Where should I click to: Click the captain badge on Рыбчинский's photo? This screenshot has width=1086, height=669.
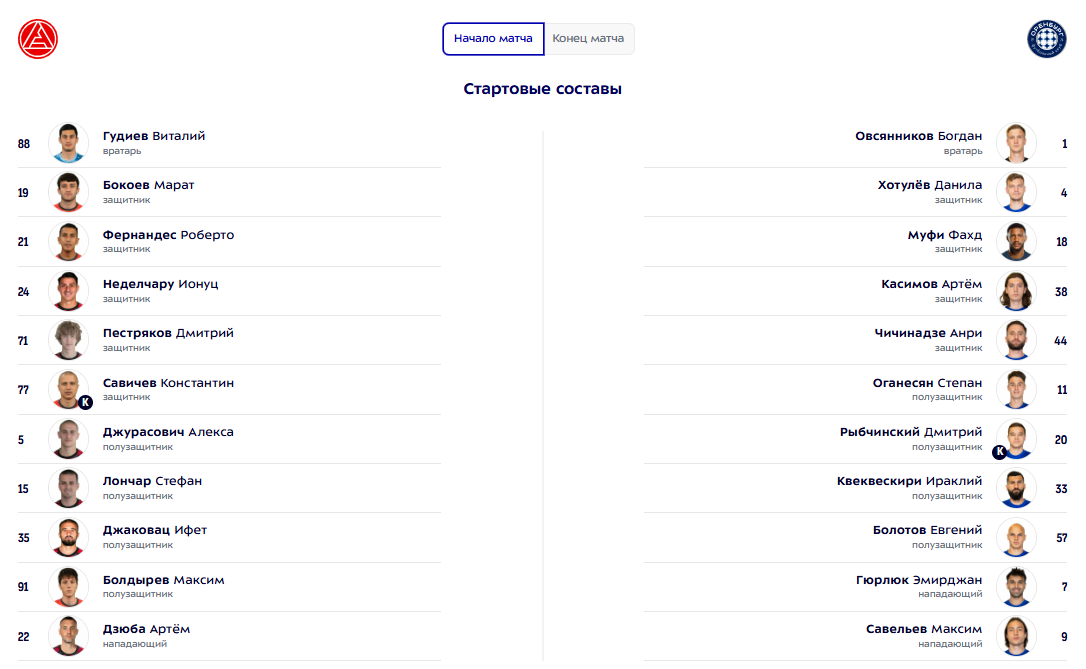(999, 452)
